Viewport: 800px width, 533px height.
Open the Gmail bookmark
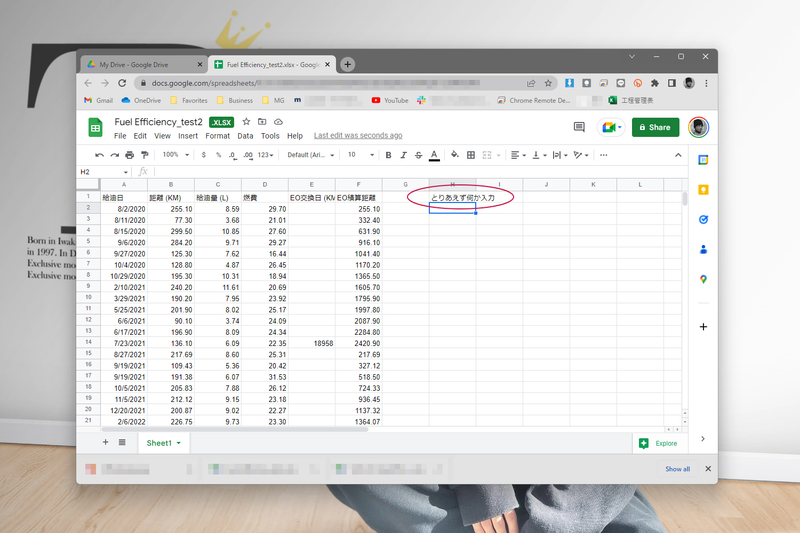point(98,100)
